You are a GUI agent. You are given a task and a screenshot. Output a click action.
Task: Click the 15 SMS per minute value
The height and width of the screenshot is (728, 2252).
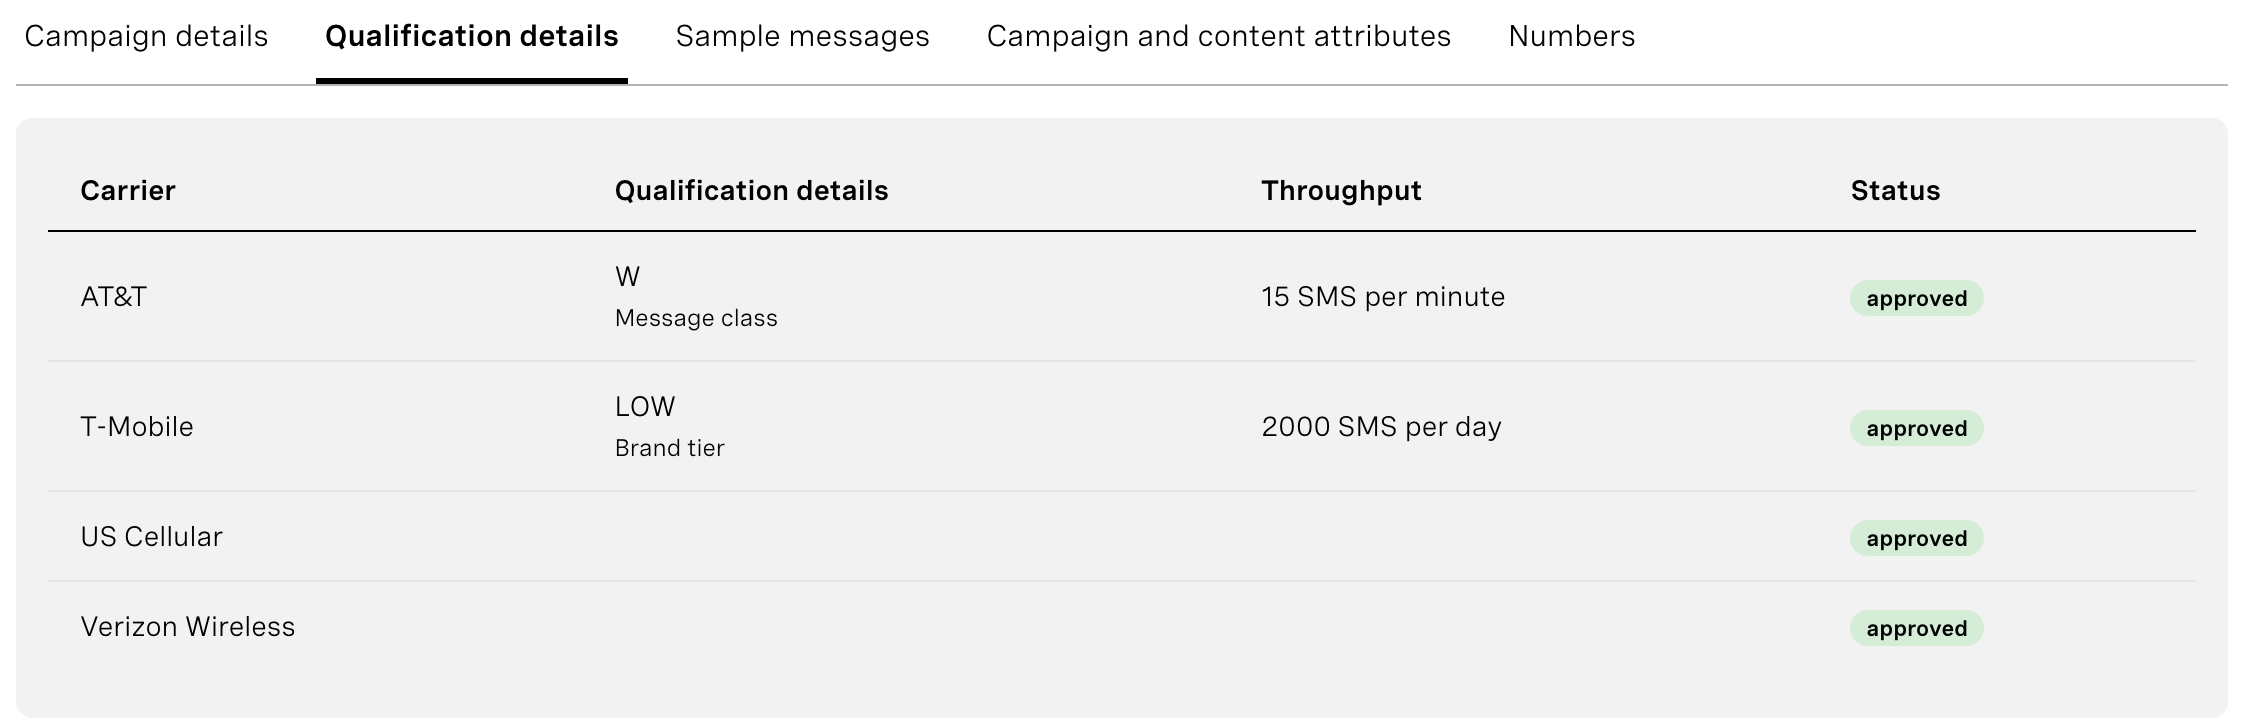[1383, 297]
